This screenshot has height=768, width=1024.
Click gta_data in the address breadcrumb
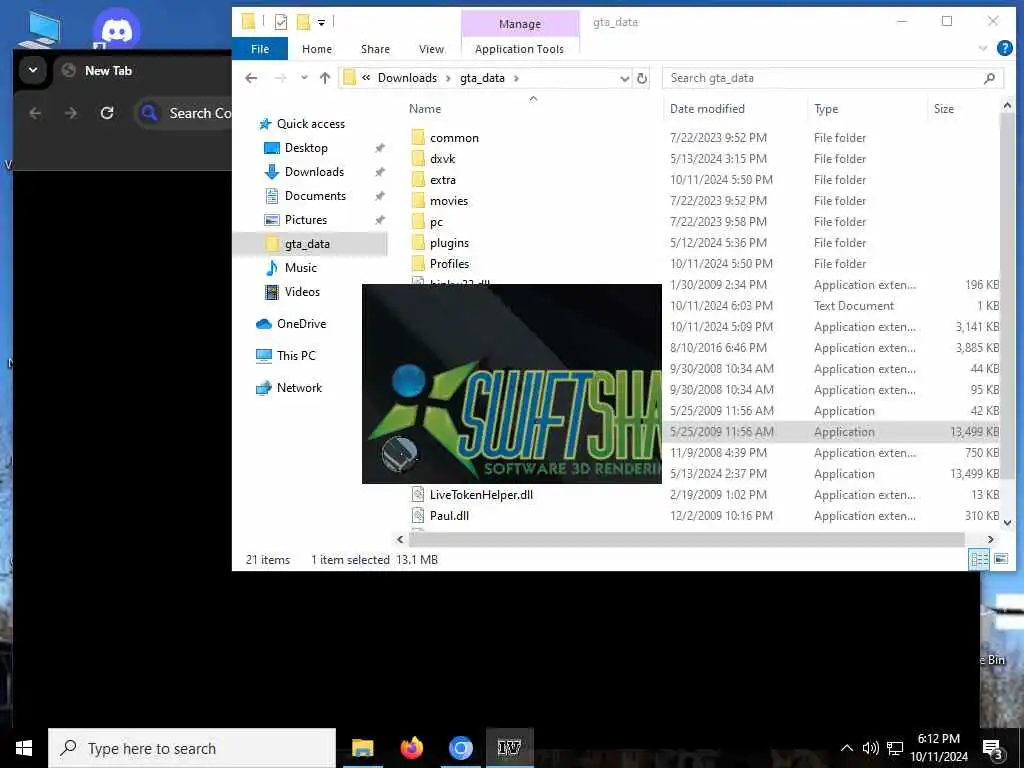[482, 78]
